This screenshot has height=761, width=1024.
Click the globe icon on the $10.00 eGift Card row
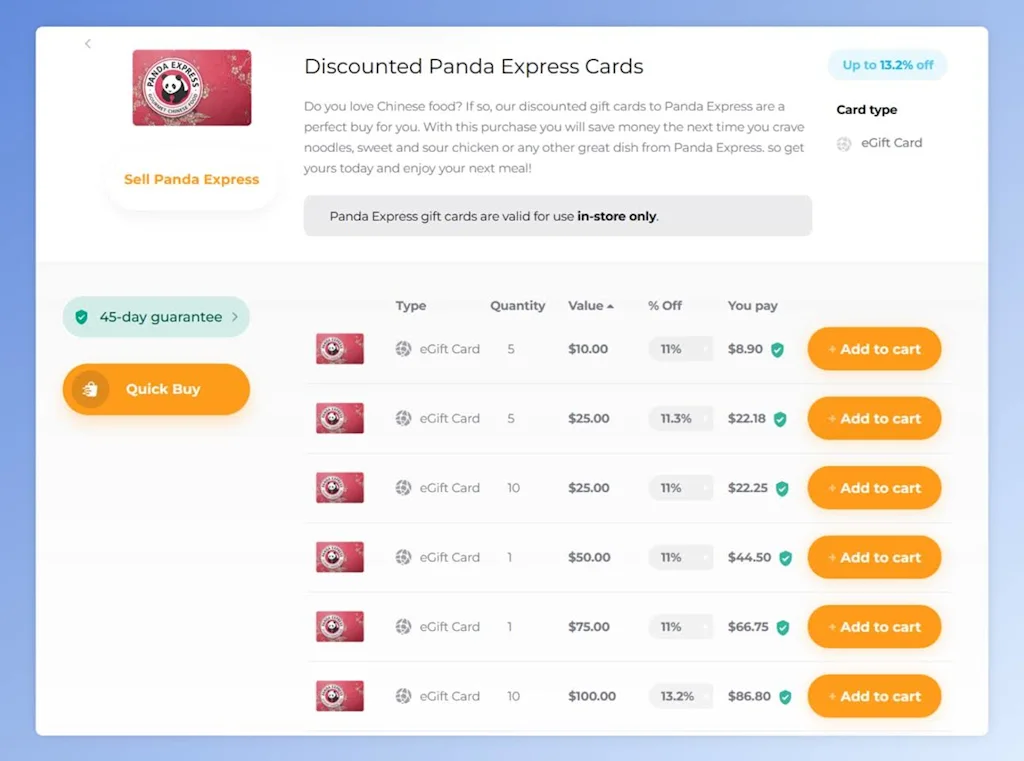[x=404, y=349]
